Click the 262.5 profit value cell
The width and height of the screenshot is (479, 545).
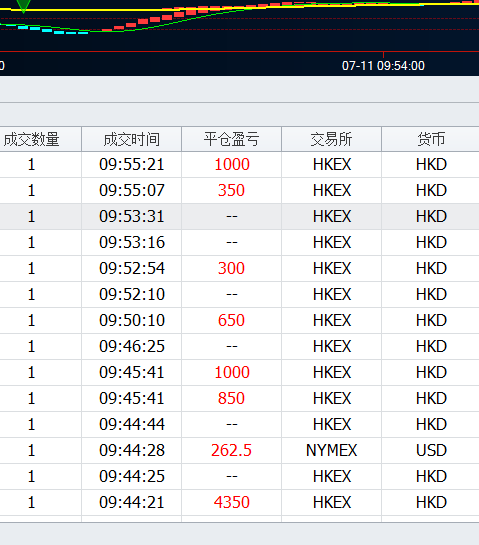pos(232,450)
